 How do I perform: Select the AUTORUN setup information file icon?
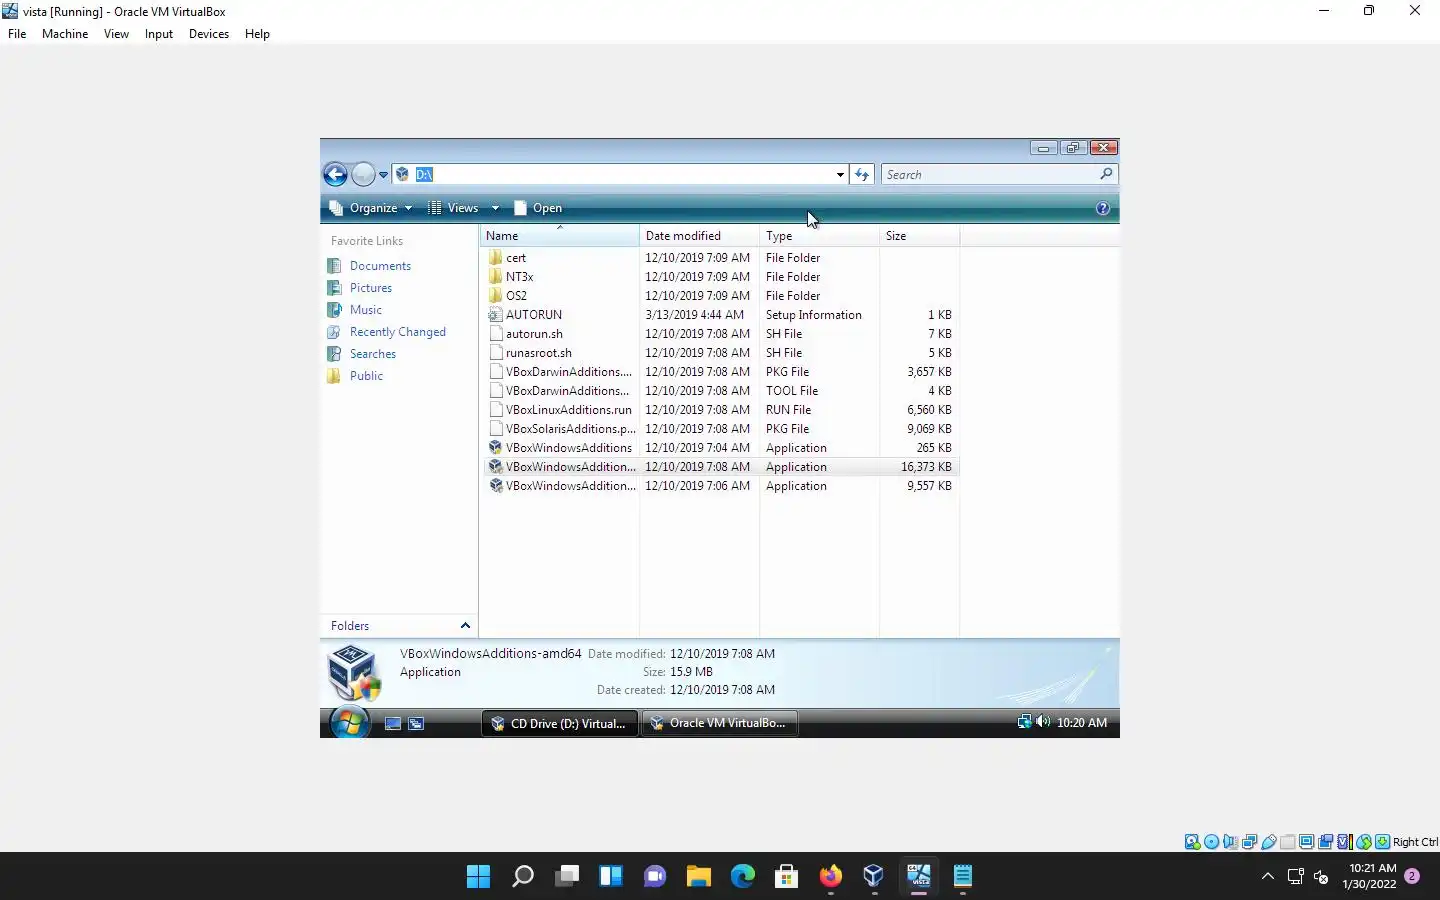(x=495, y=315)
